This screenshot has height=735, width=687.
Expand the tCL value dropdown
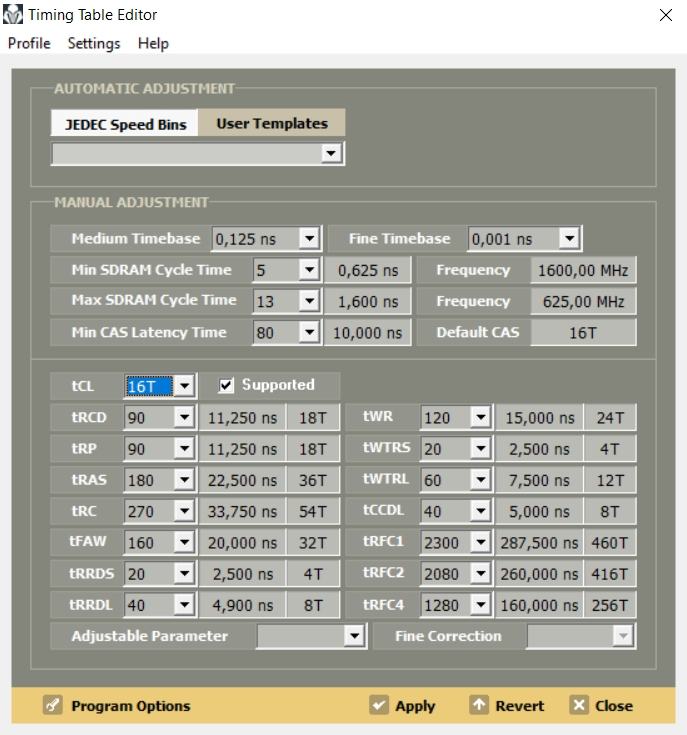tap(185, 386)
